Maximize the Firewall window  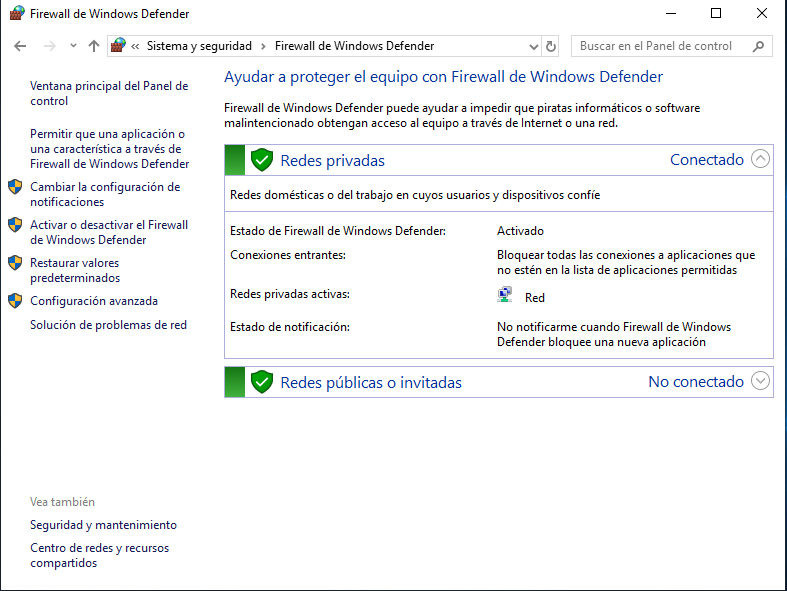click(716, 14)
